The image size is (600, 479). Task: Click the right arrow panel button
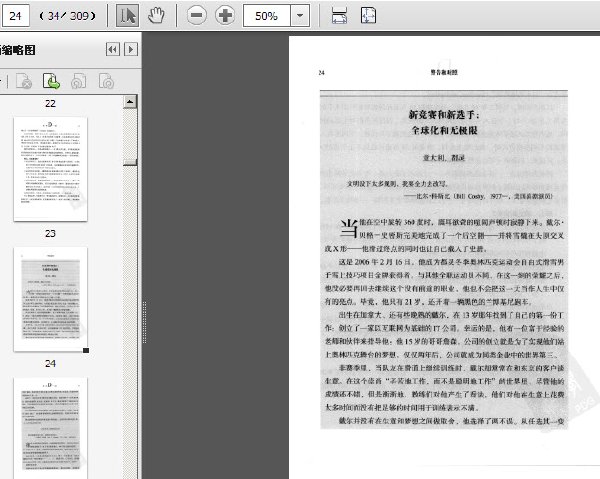click(x=131, y=49)
